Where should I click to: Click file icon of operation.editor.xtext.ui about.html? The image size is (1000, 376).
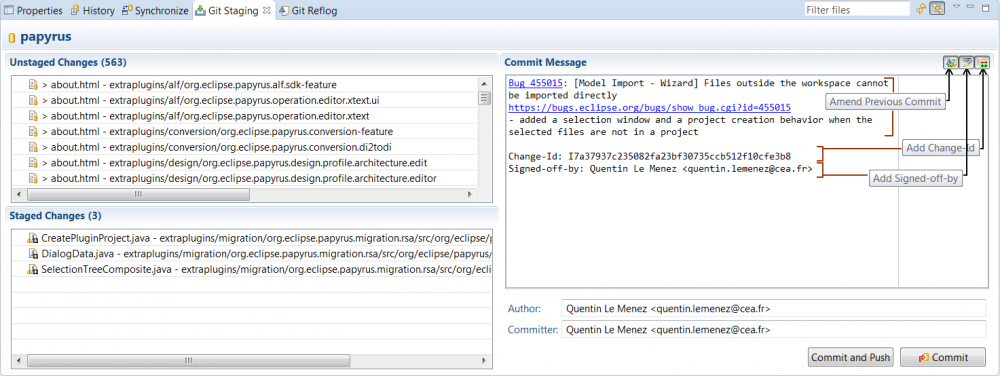tap(33, 100)
